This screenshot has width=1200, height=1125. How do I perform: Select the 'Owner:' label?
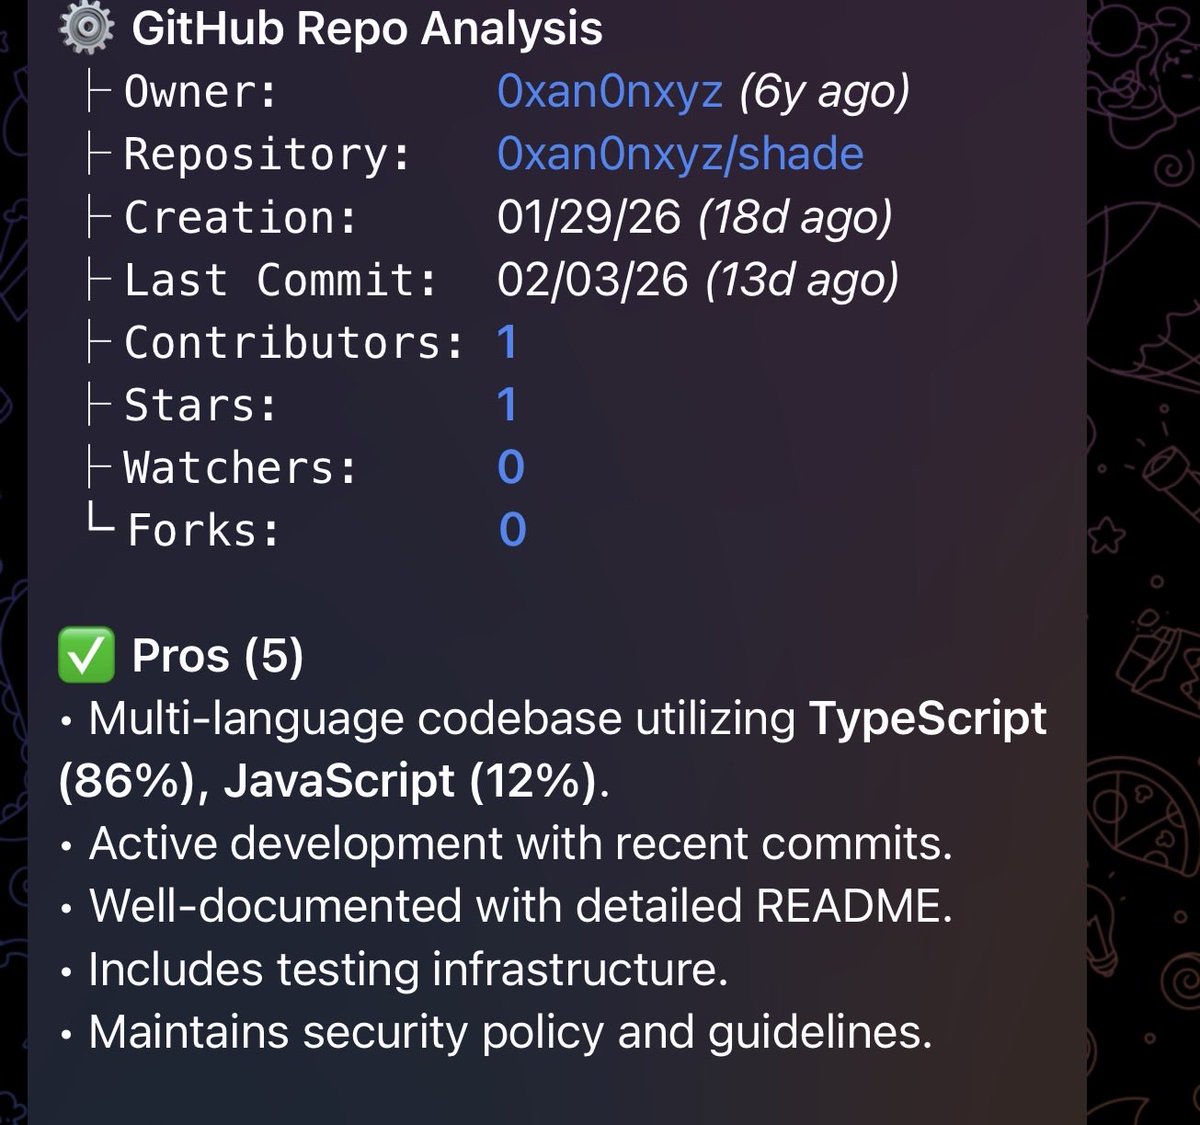(200, 92)
